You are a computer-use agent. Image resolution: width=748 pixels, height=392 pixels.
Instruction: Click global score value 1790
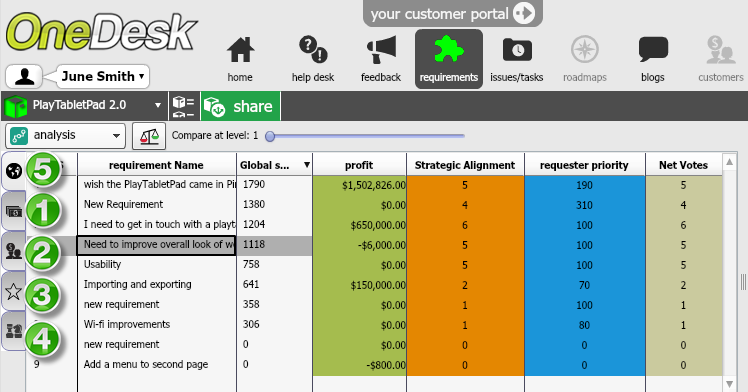[x=254, y=184]
